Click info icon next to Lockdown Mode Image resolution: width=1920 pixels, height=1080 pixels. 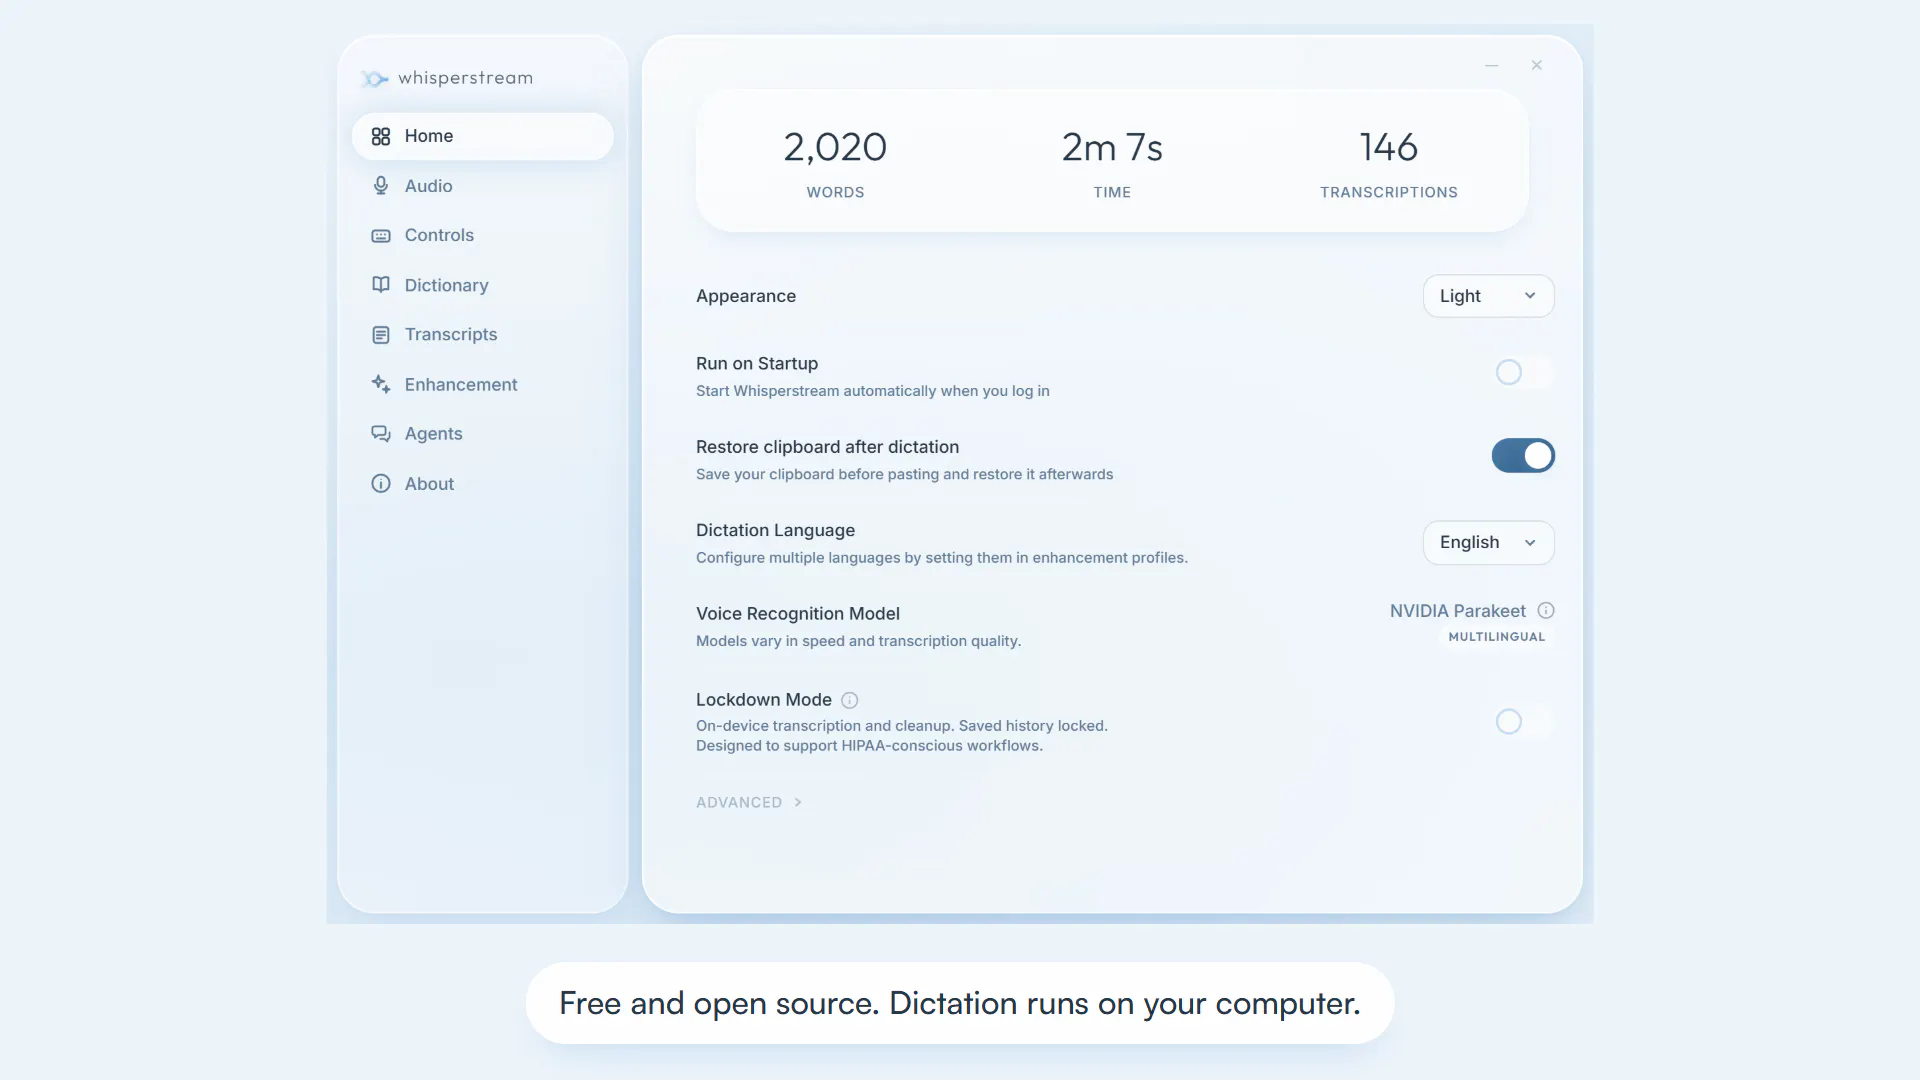(x=850, y=700)
